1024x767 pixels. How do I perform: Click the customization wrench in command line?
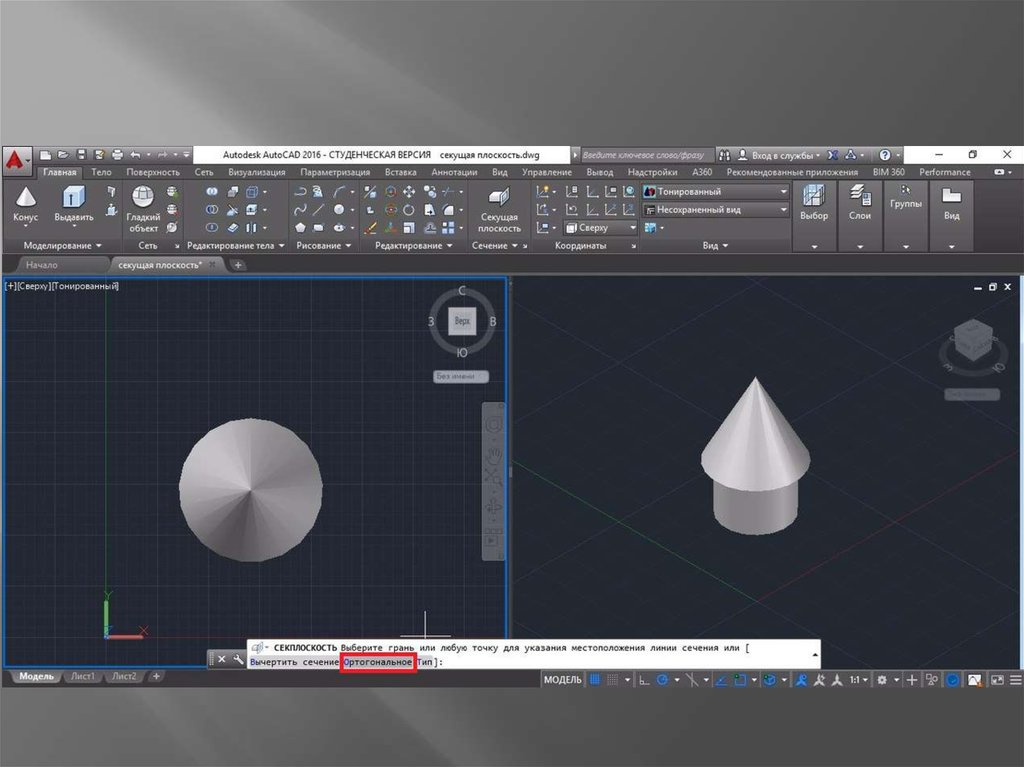click(x=238, y=659)
